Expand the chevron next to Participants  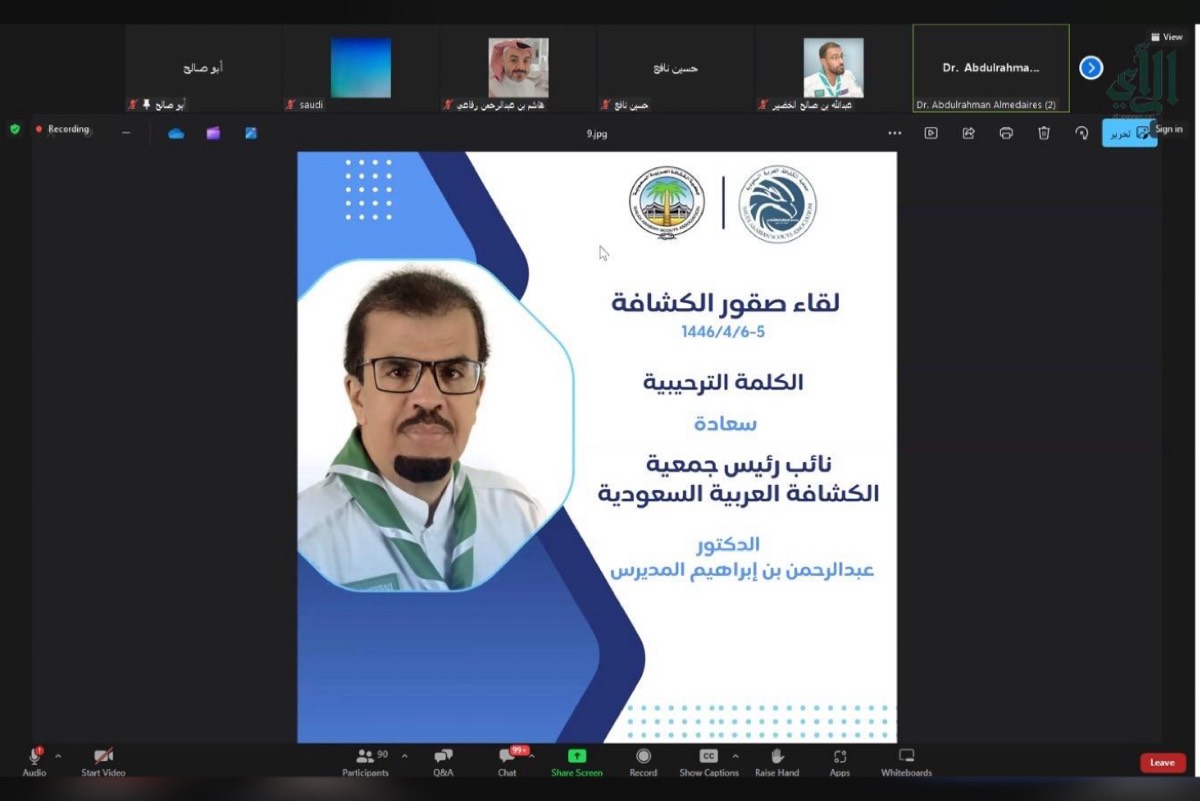(404, 756)
